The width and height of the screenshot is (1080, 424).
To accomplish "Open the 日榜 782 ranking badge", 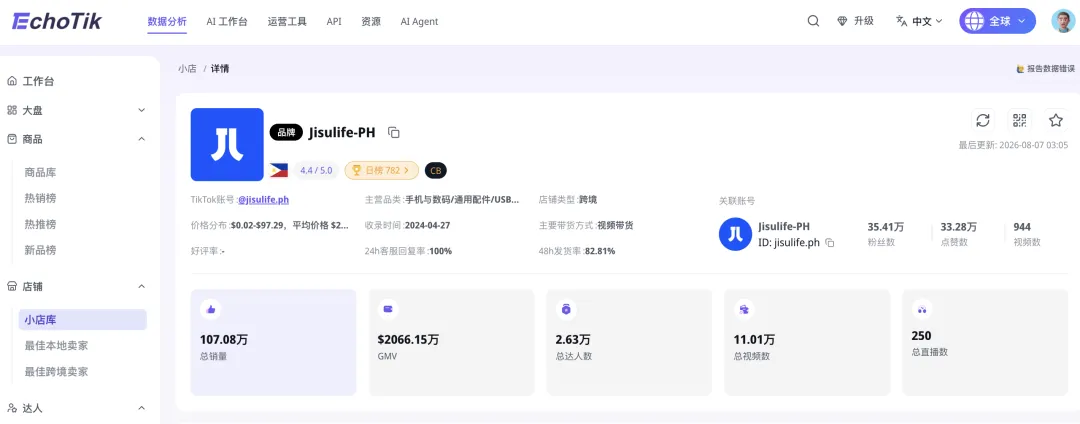I will coord(381,170).
